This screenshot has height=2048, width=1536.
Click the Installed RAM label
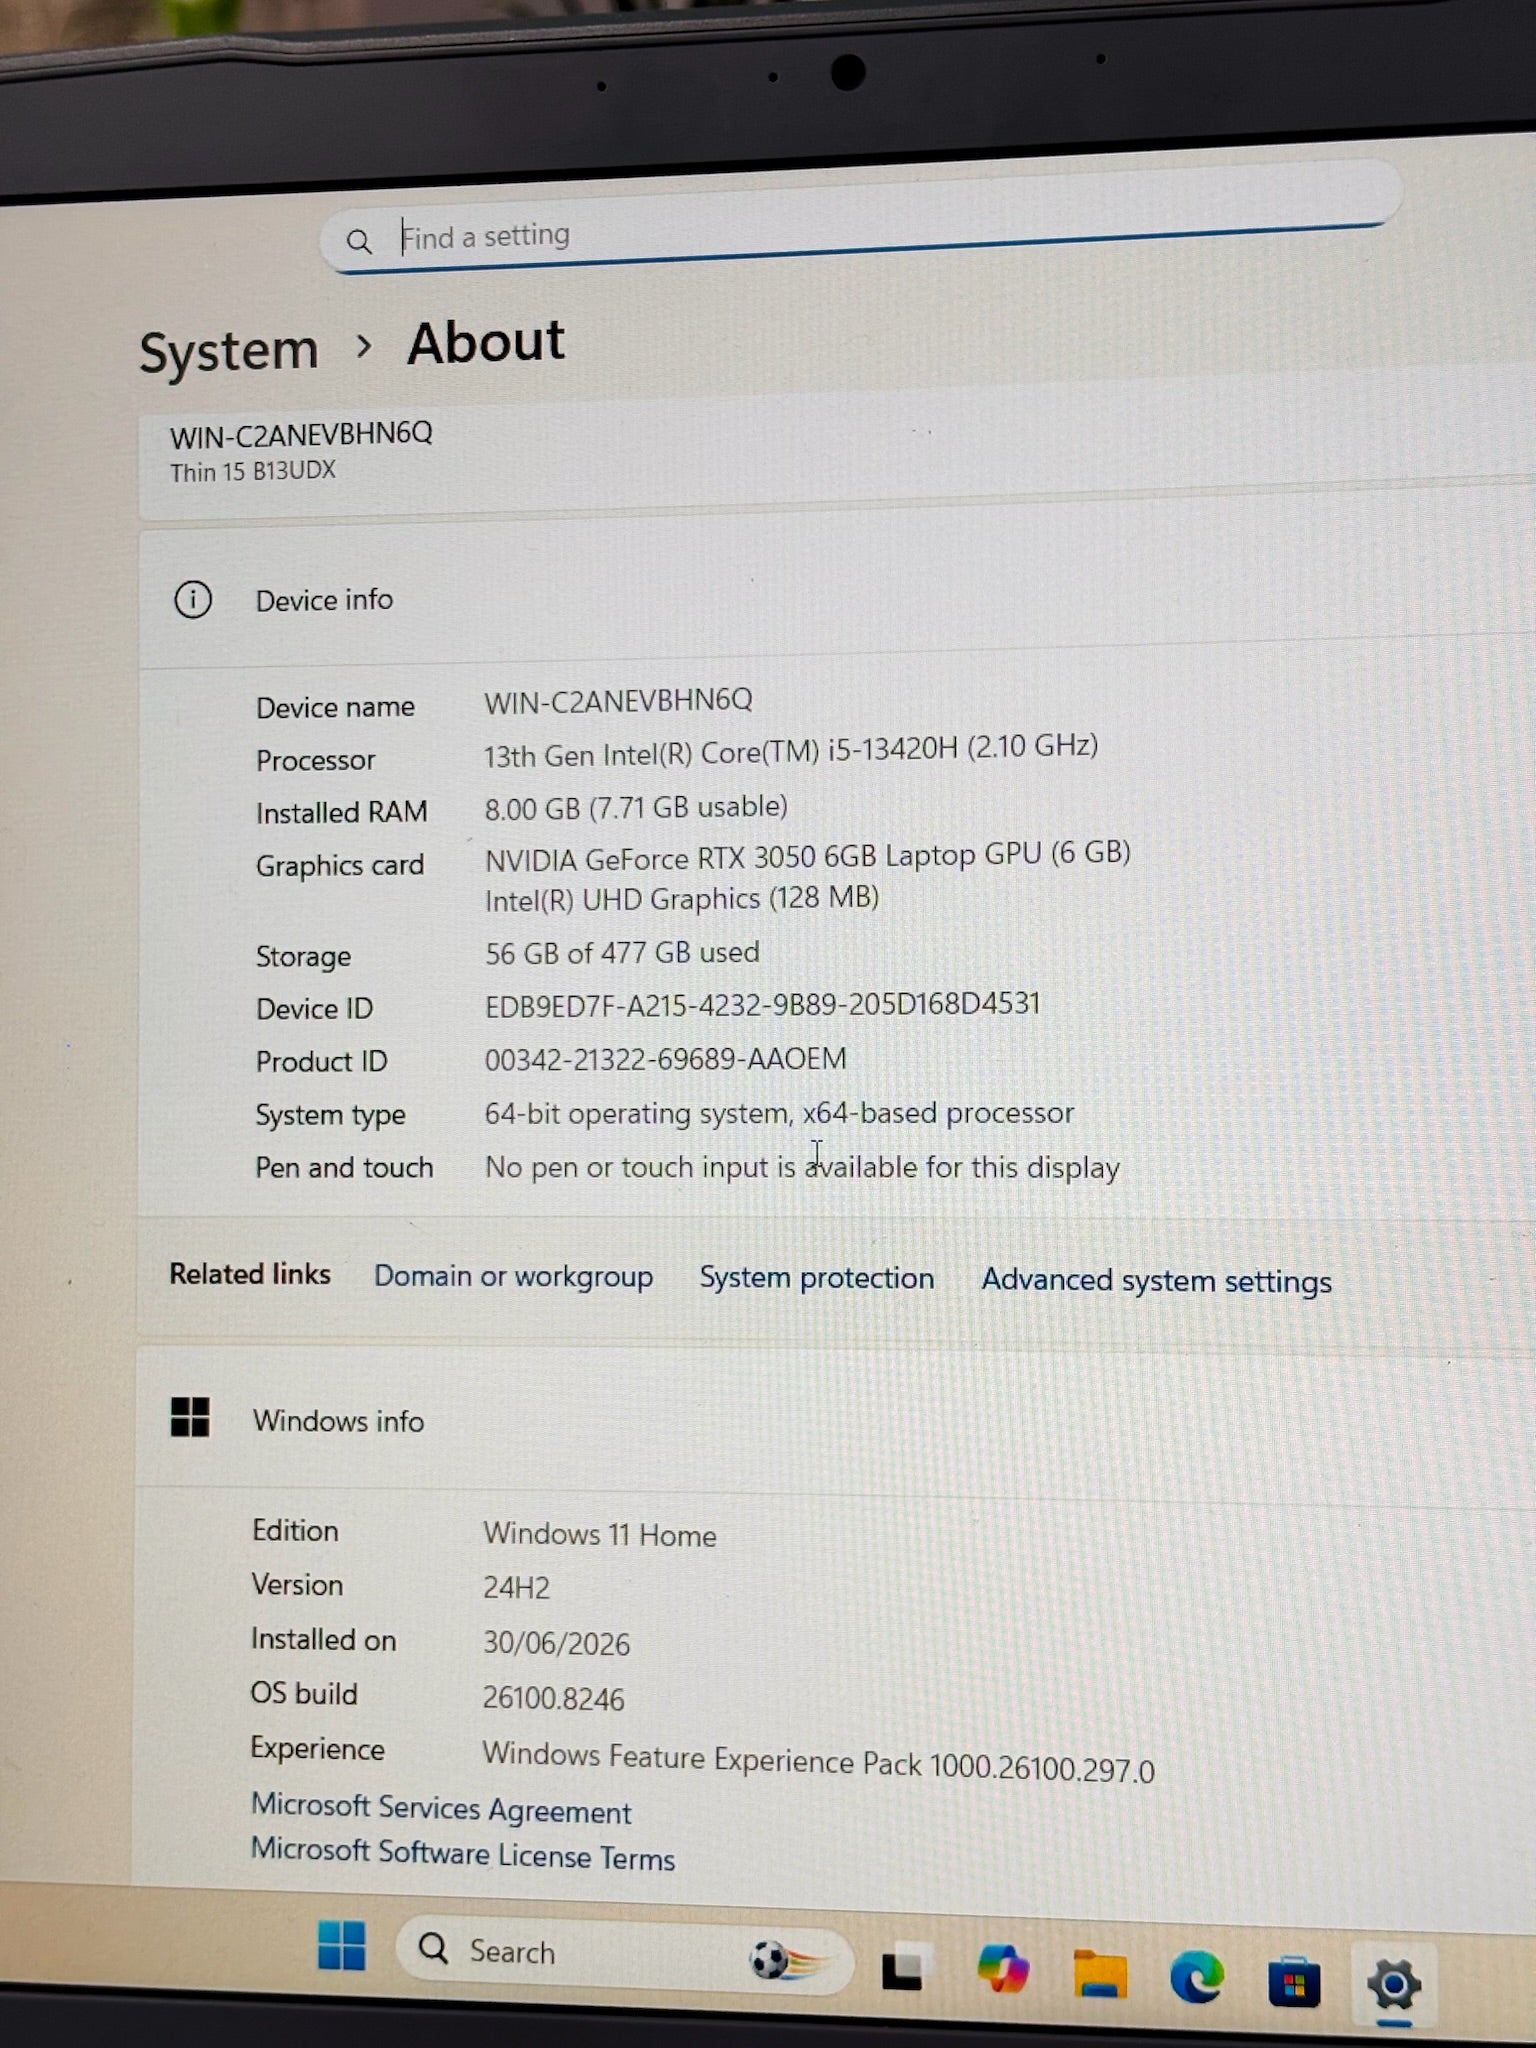(342, 812)
